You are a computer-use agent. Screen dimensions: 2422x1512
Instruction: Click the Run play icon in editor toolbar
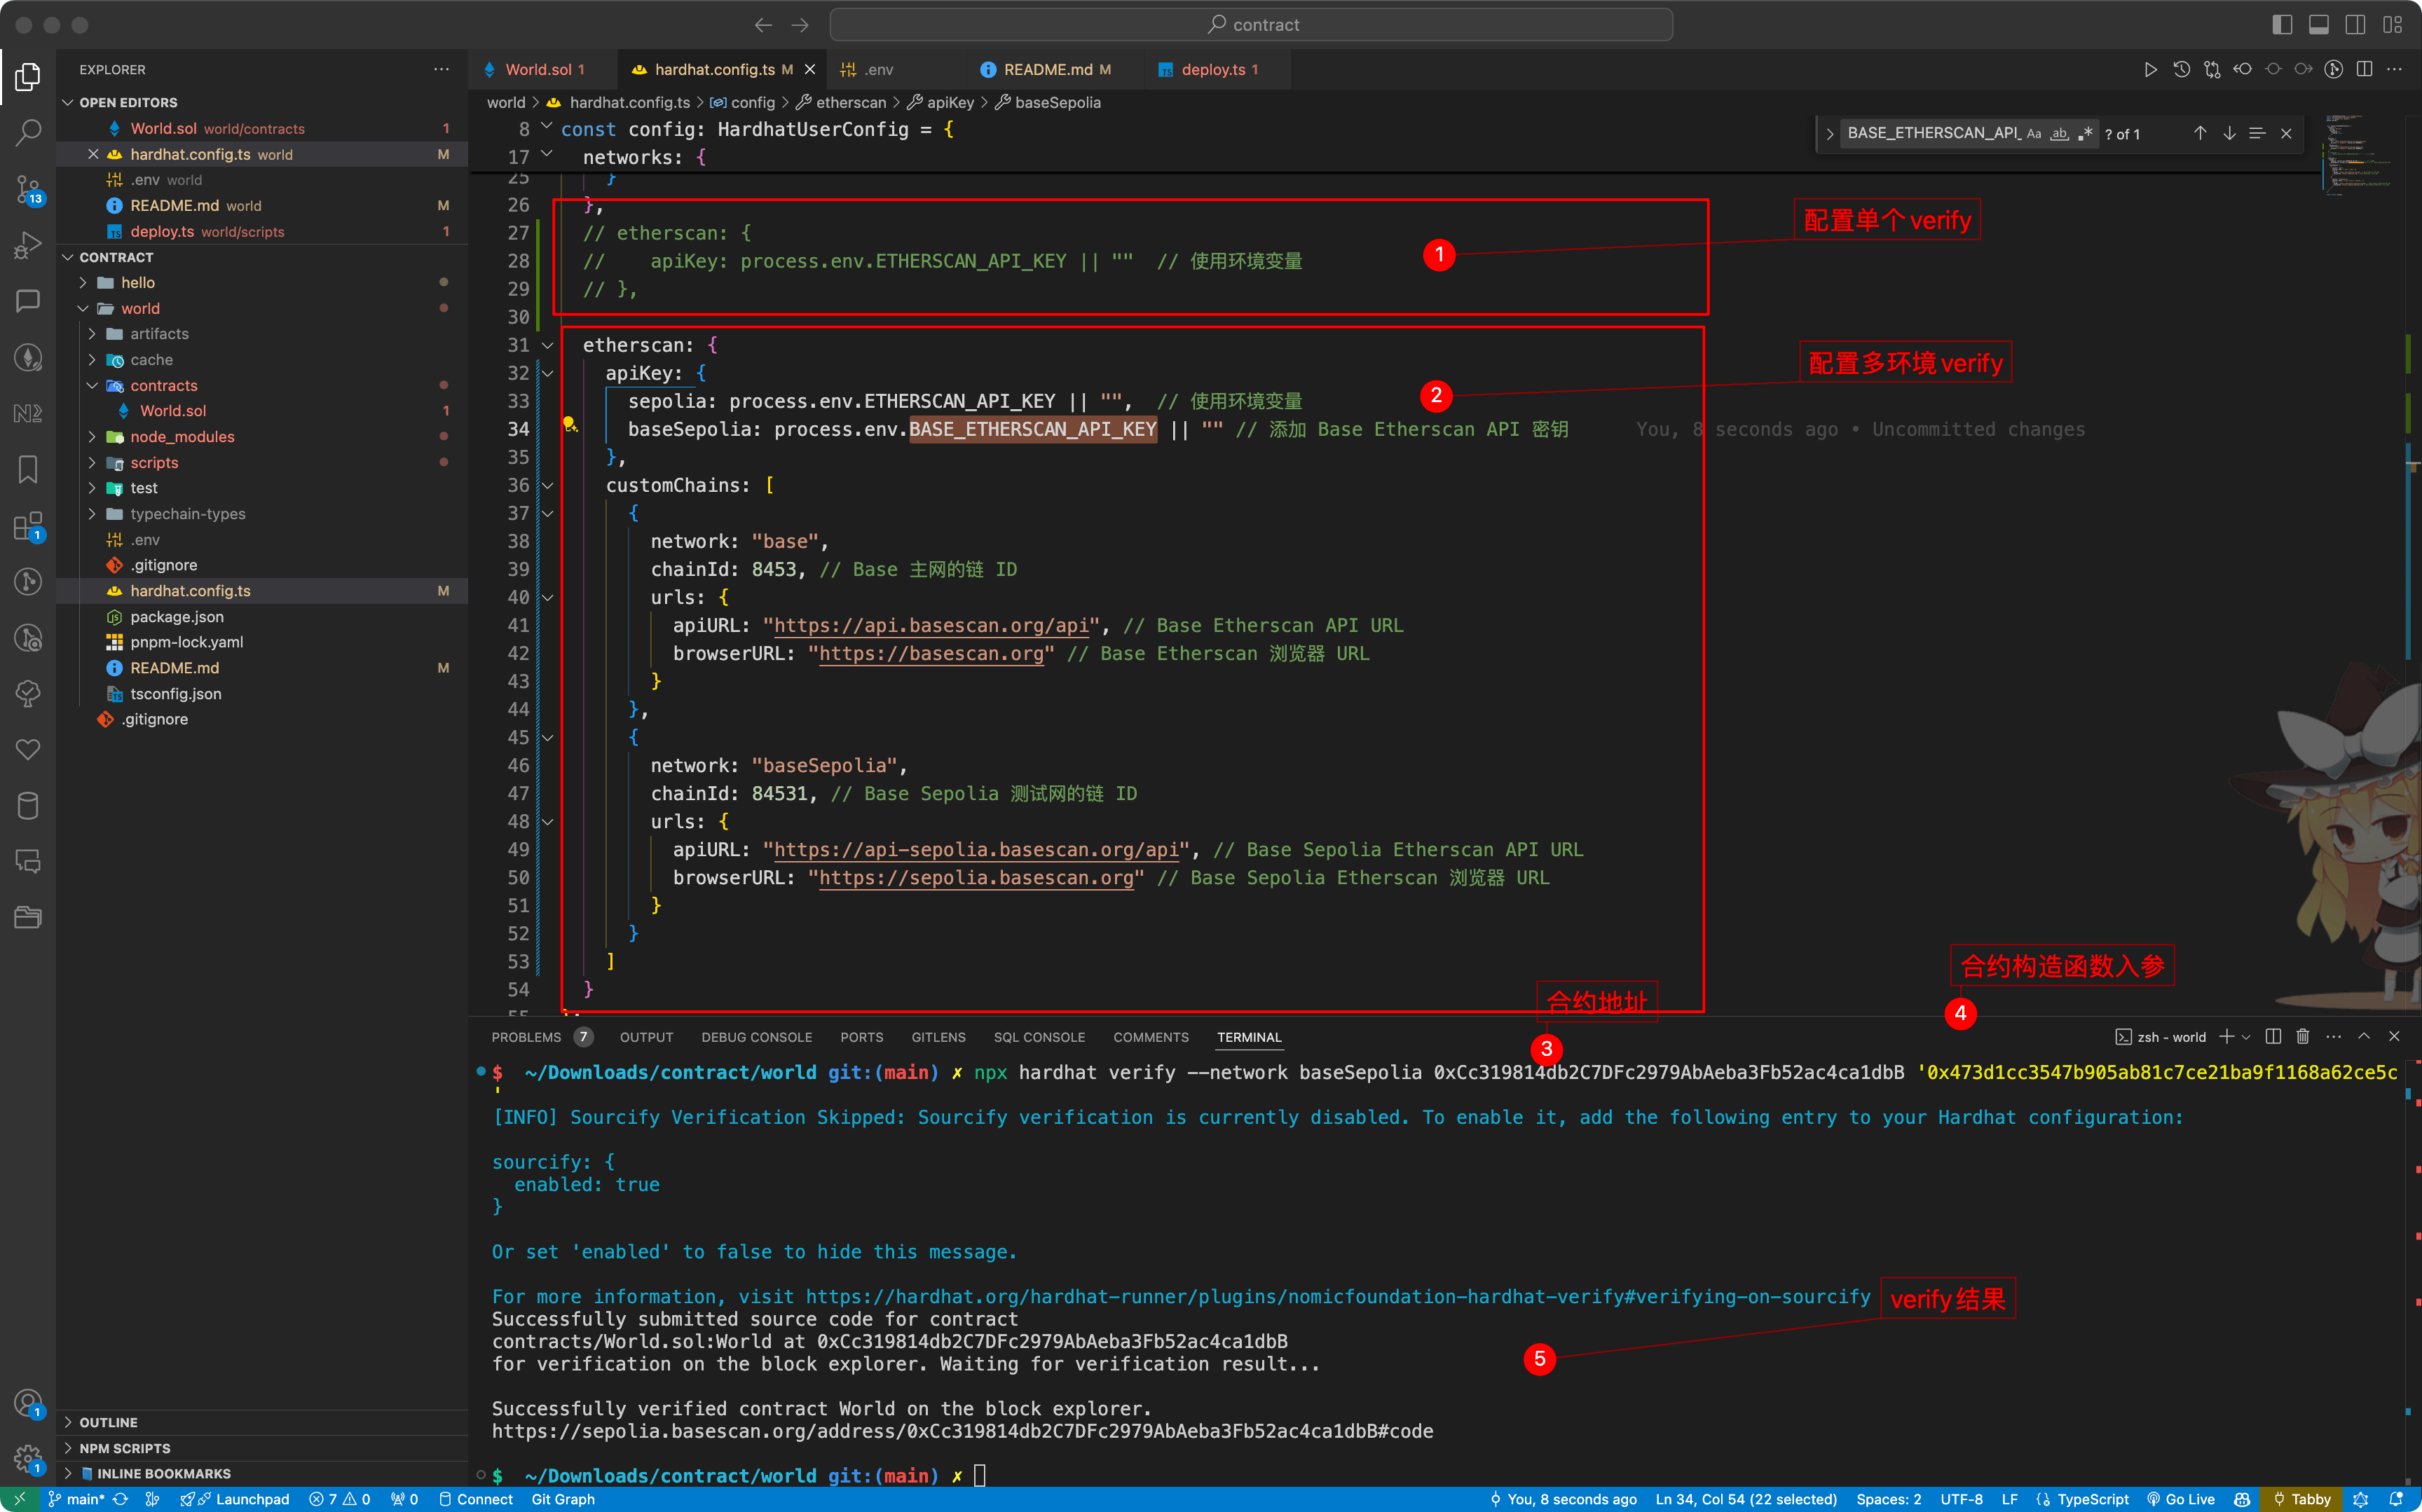pyautogui.click(x=2150, y=69)
